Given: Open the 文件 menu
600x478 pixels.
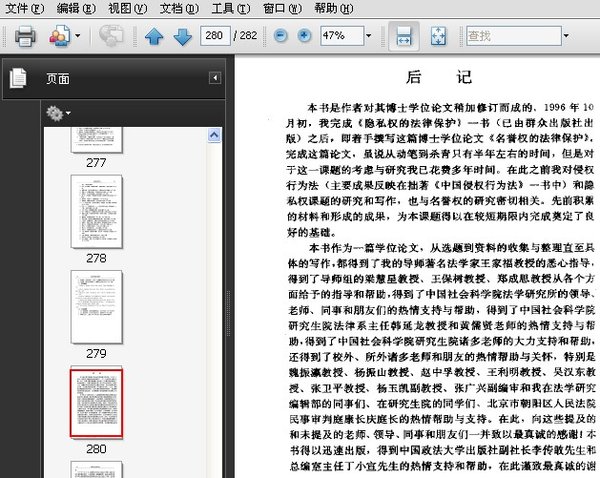Looking at the screenshot, I should coord(22,7).
